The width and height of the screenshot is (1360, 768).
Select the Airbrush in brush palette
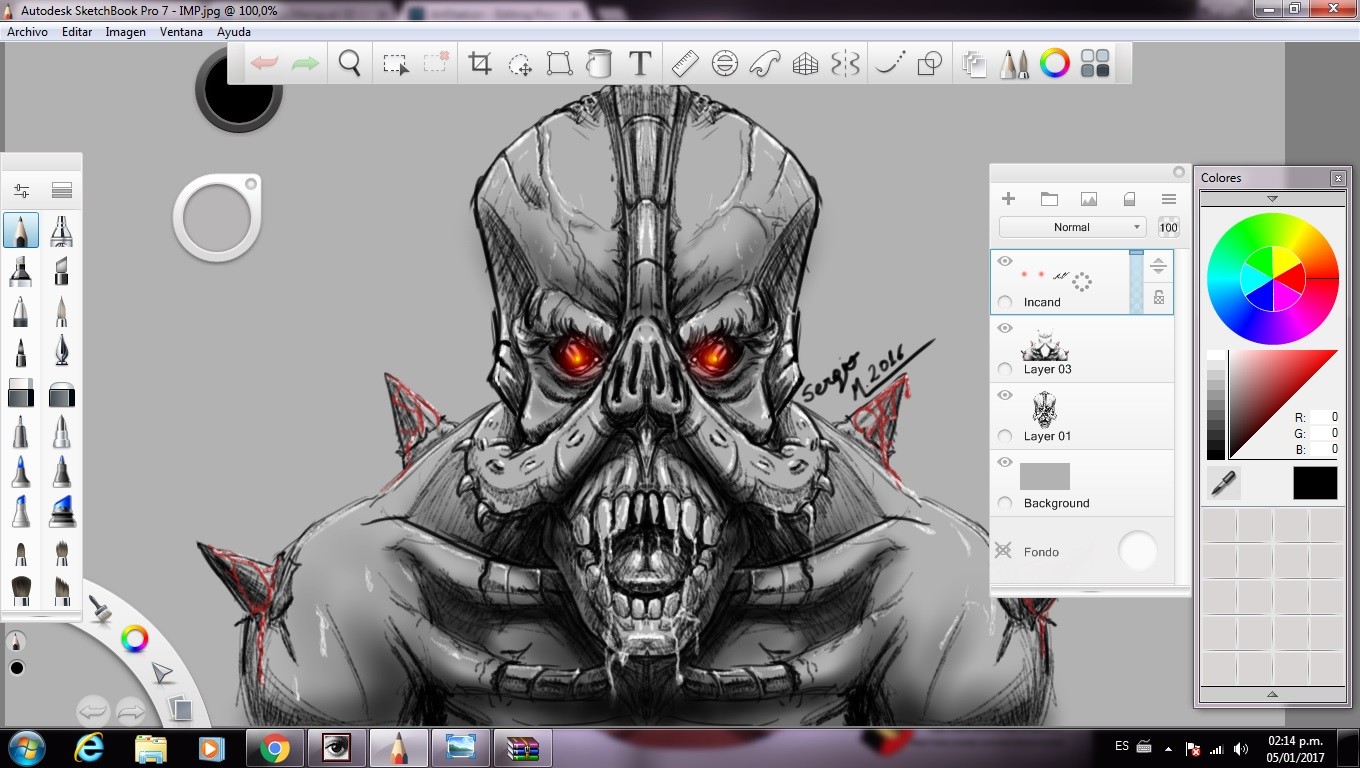(61, 231)
